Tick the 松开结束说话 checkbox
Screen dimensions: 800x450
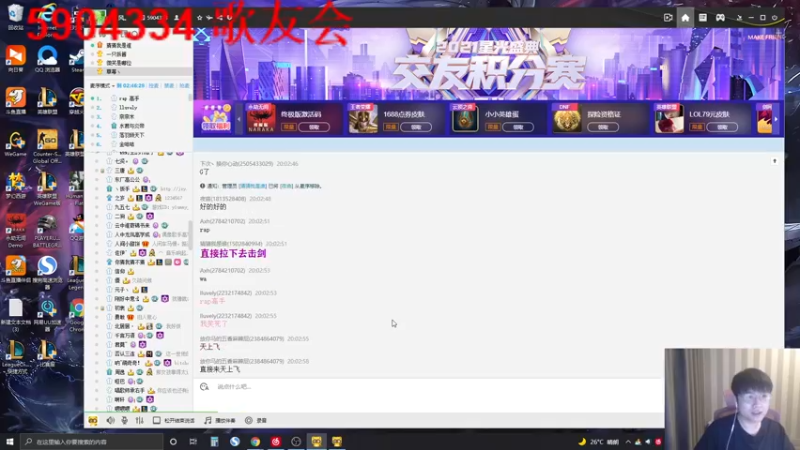157,420
